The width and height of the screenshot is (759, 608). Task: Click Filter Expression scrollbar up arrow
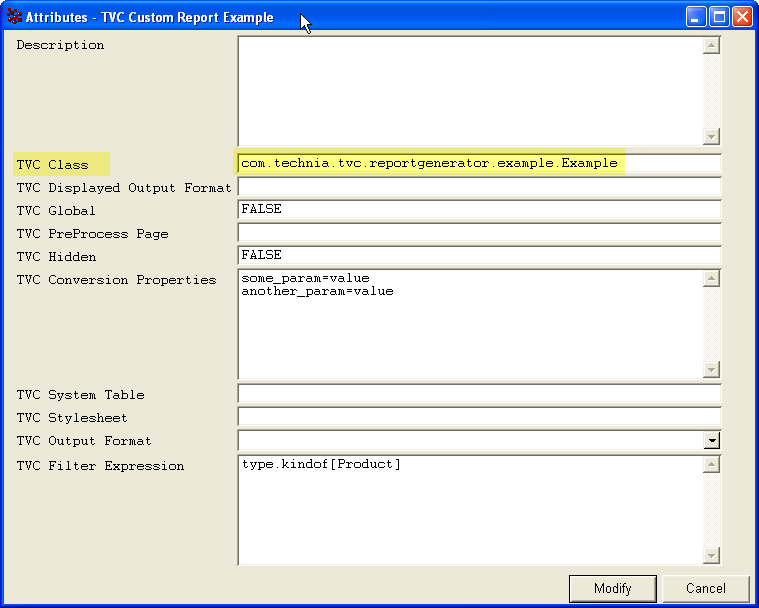tap(712, 465)
